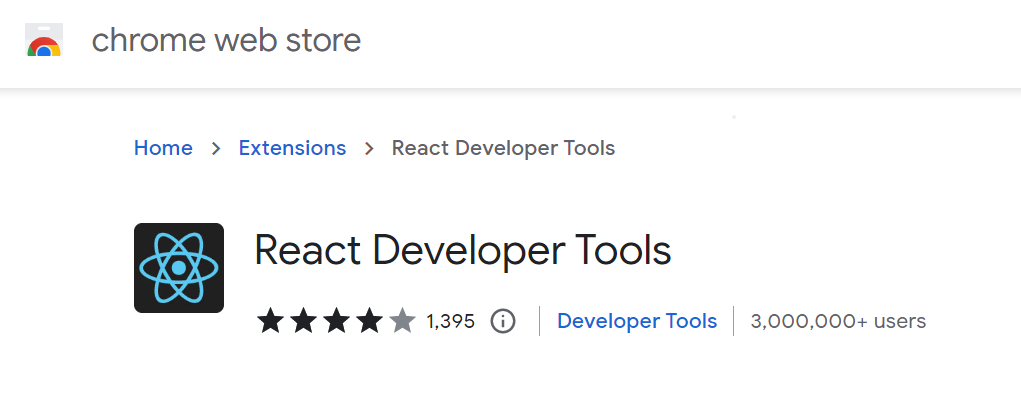Open the Developer Tools category link

[x=637, y=321]
